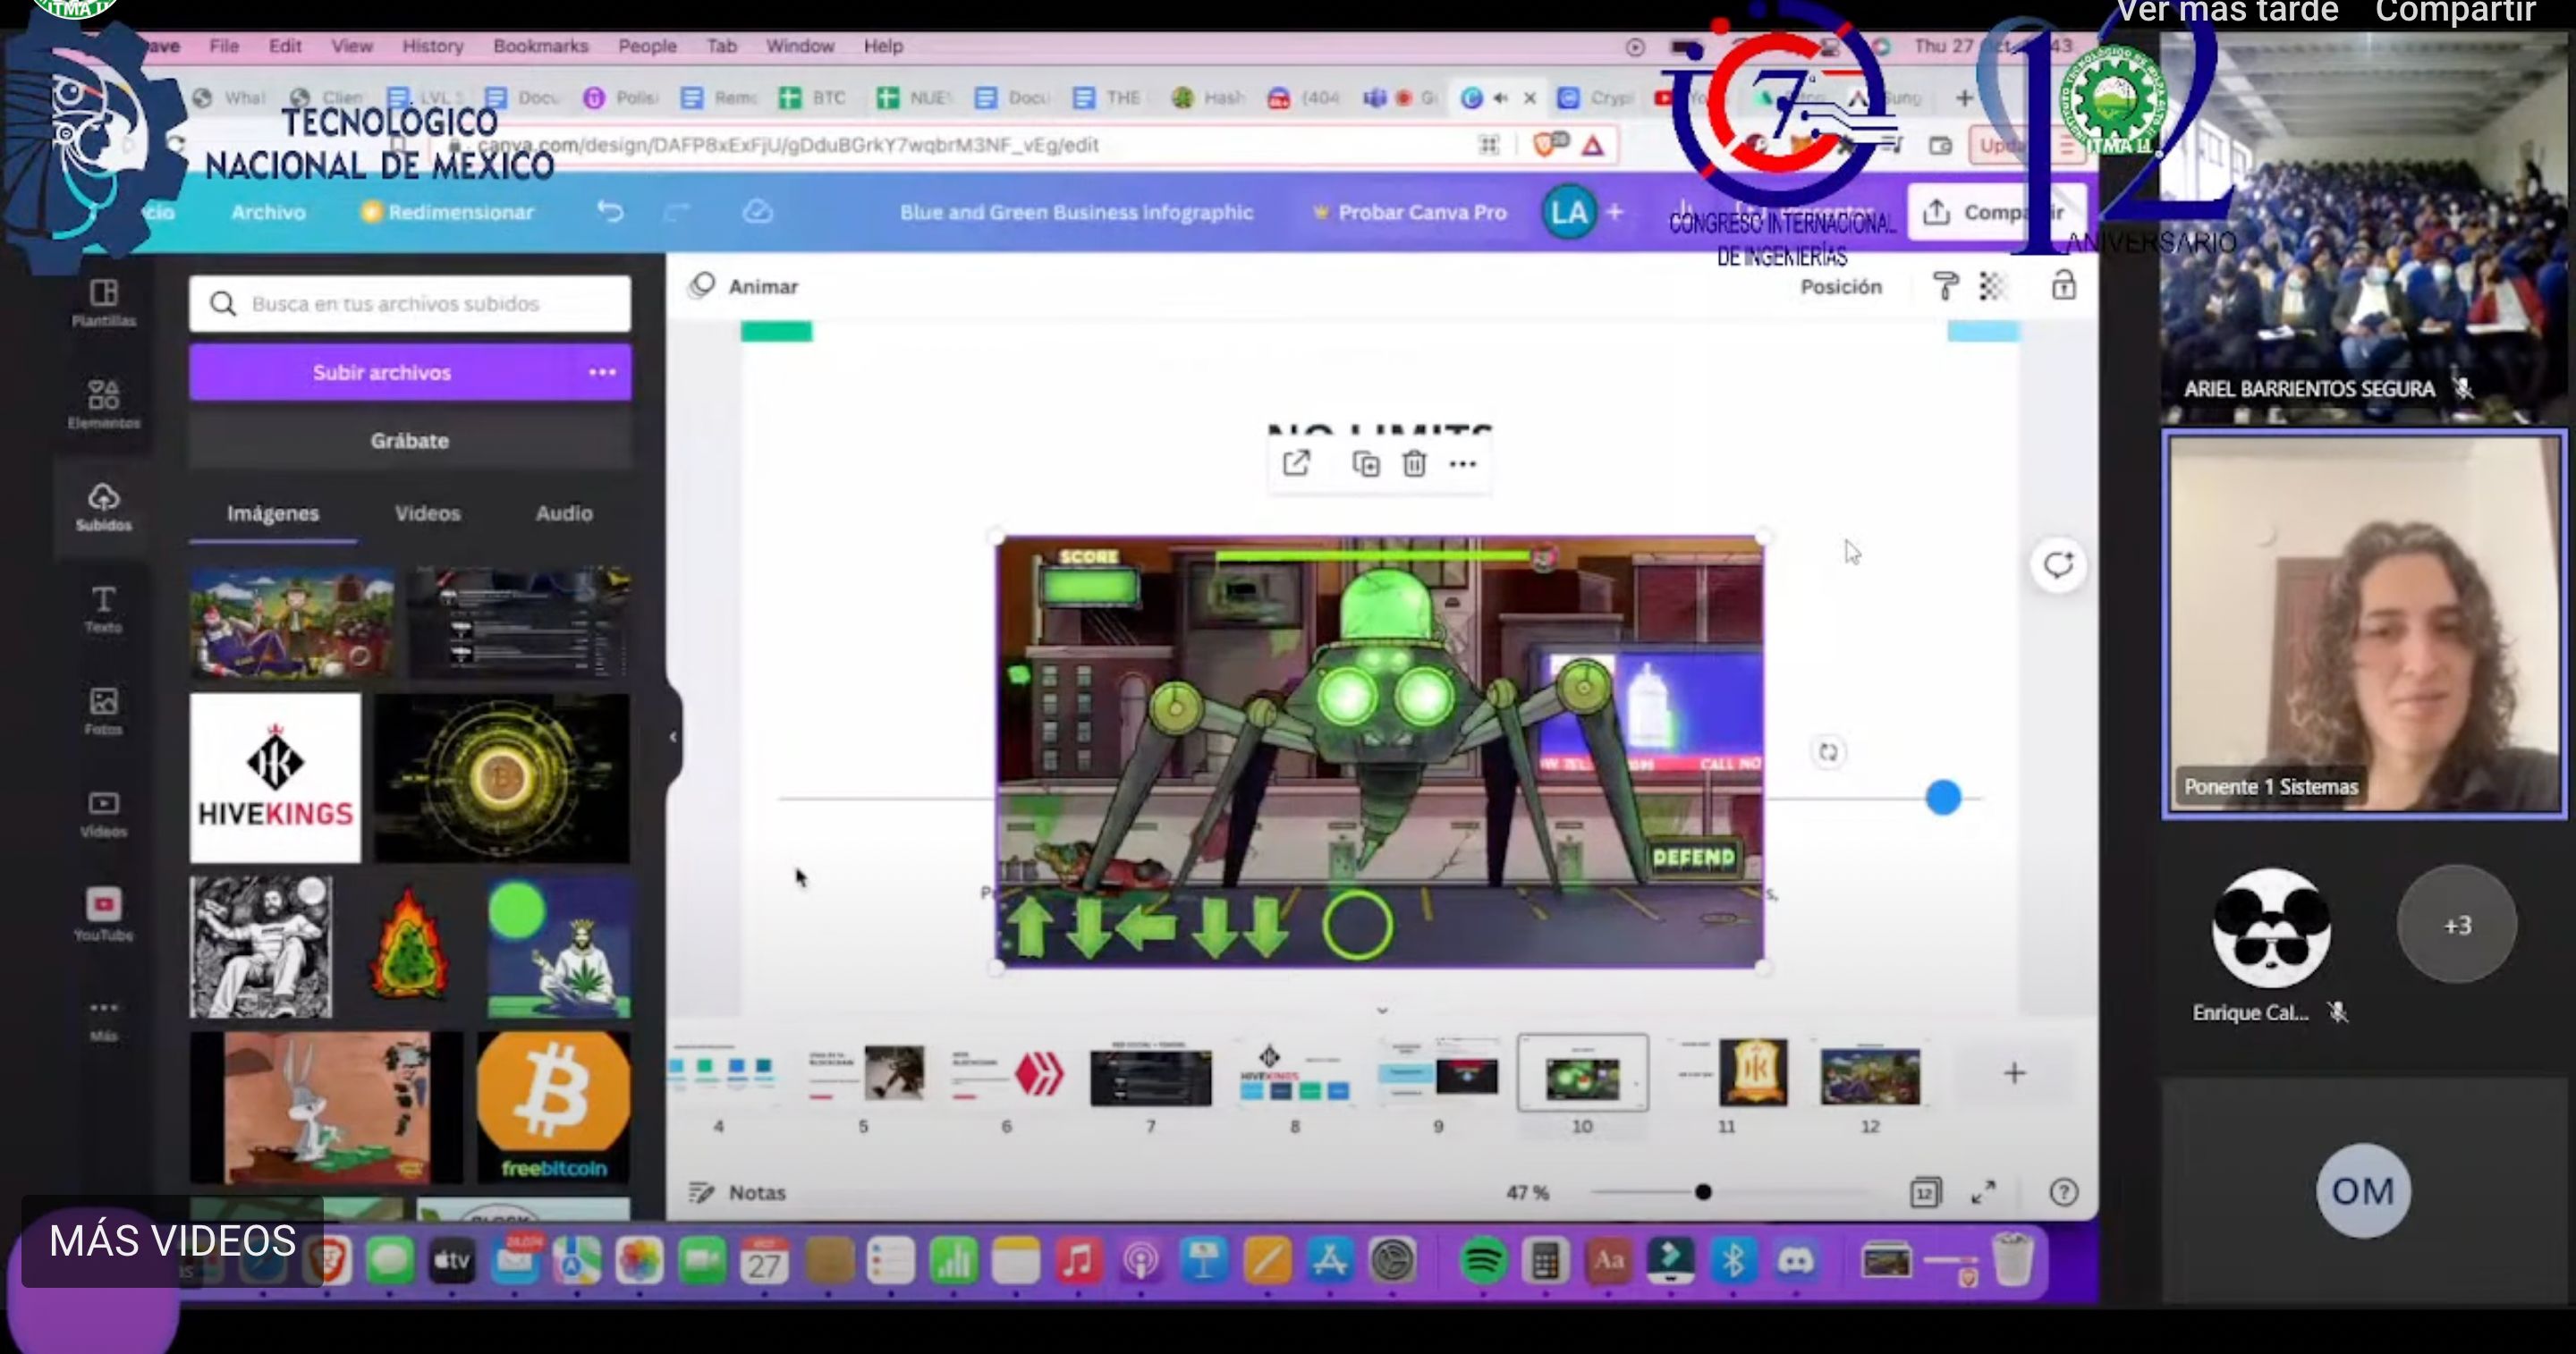The width and height of the screenshot is (2576, 1354).
Task: Click the +3 participants bubble
Action: click(2457, 924)
